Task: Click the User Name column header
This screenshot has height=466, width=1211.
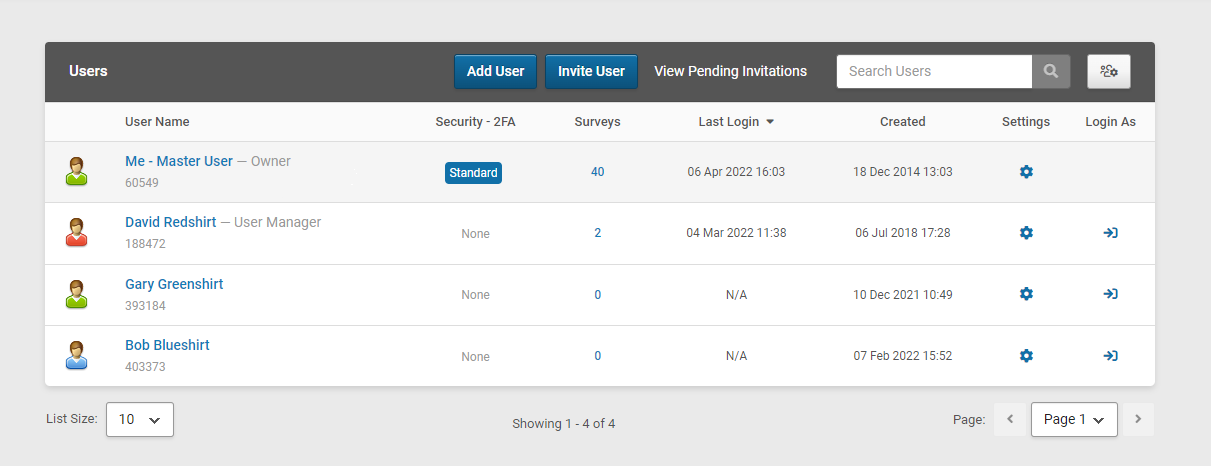Action: pos(157,122)
